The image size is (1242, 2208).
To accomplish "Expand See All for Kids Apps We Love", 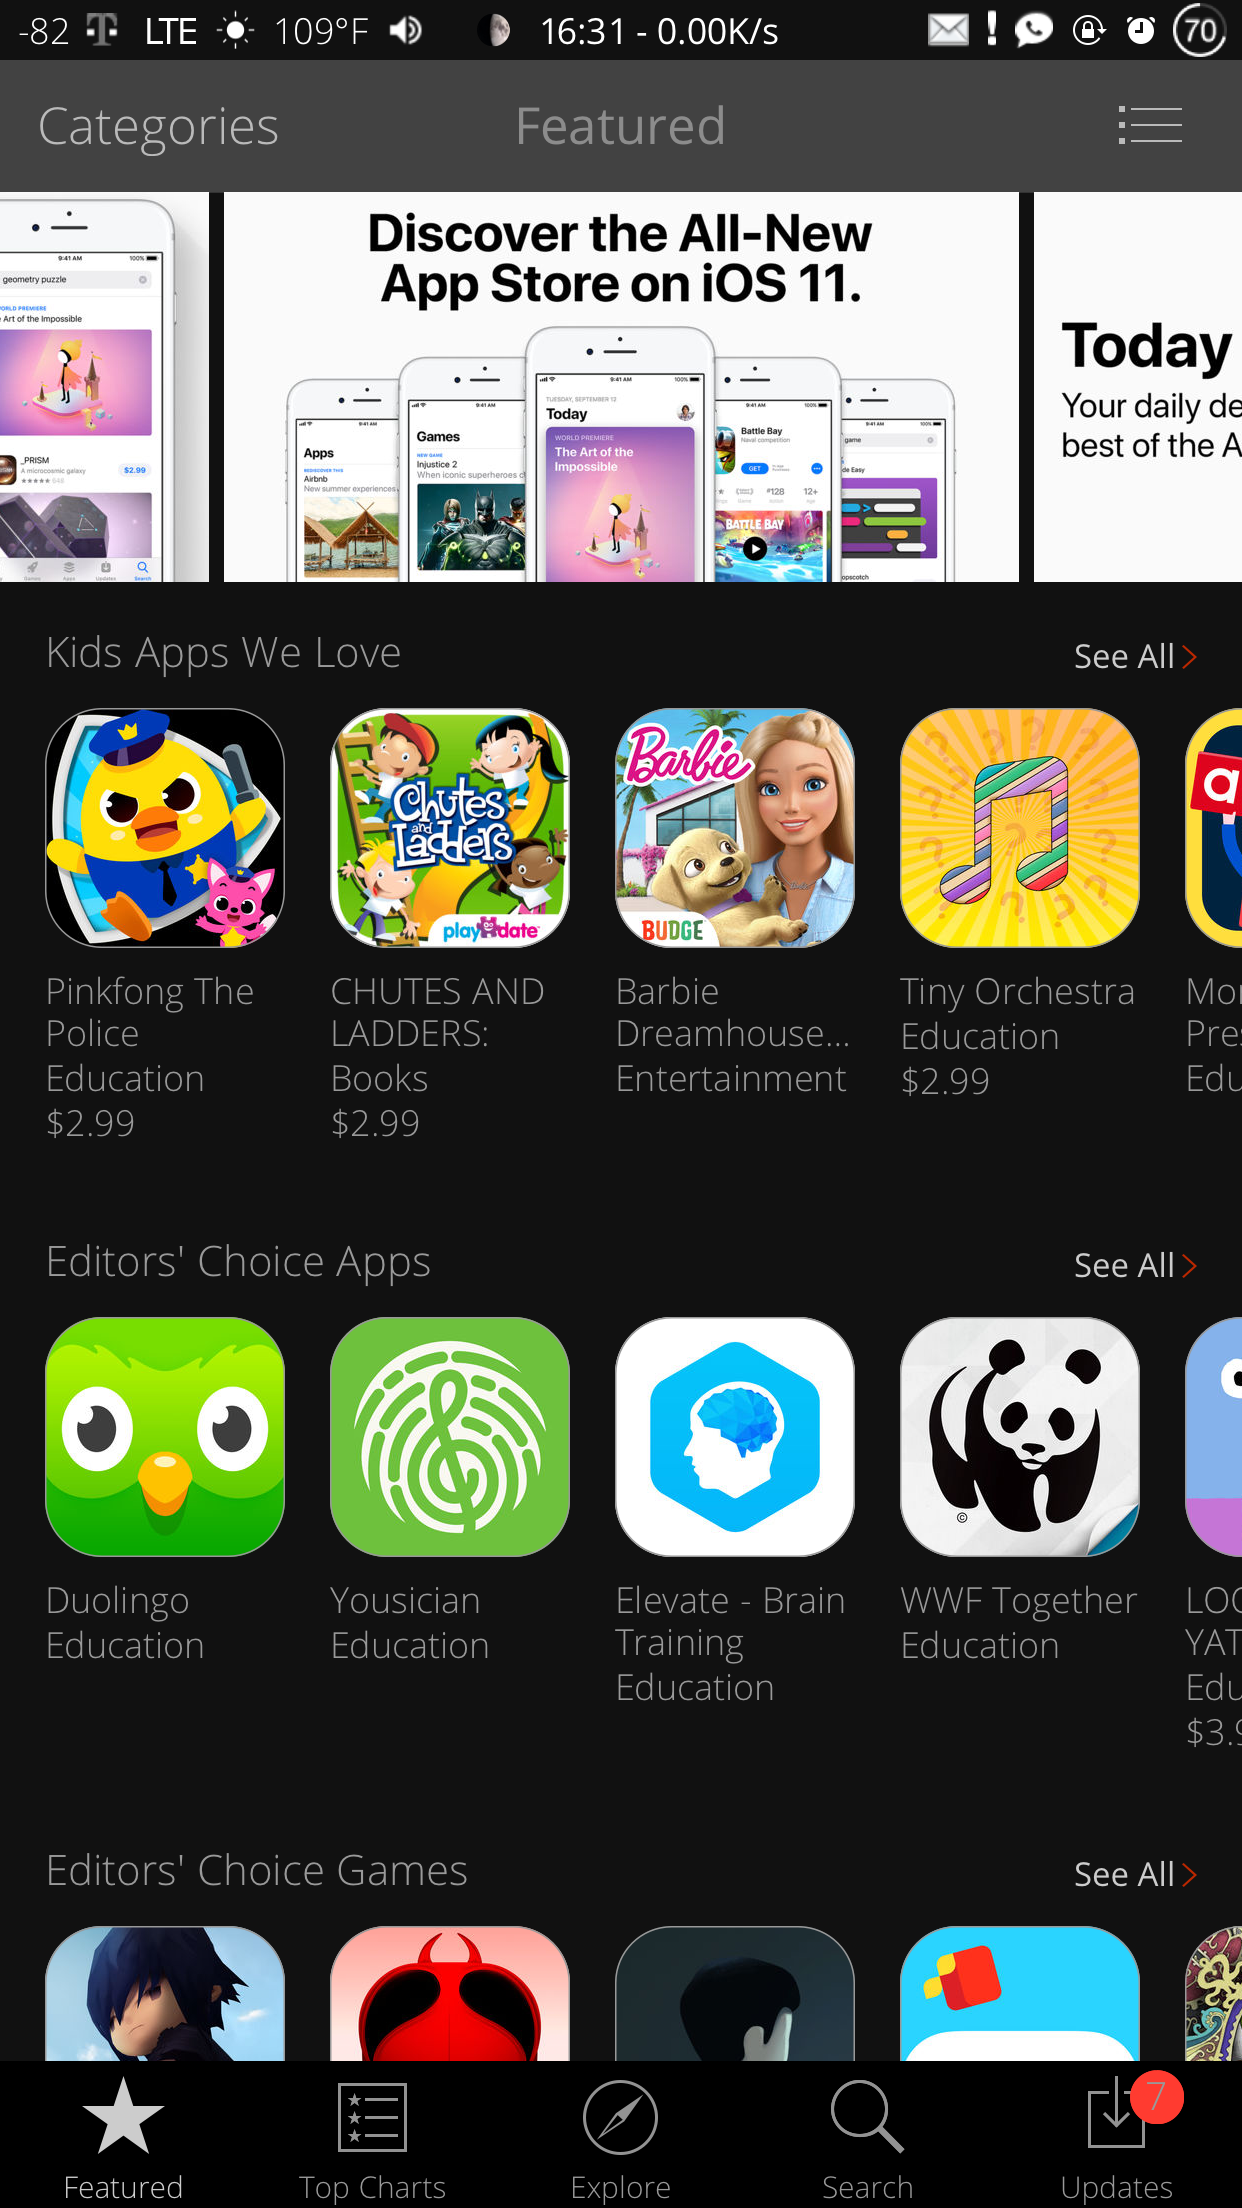I will coord(1135,656).
